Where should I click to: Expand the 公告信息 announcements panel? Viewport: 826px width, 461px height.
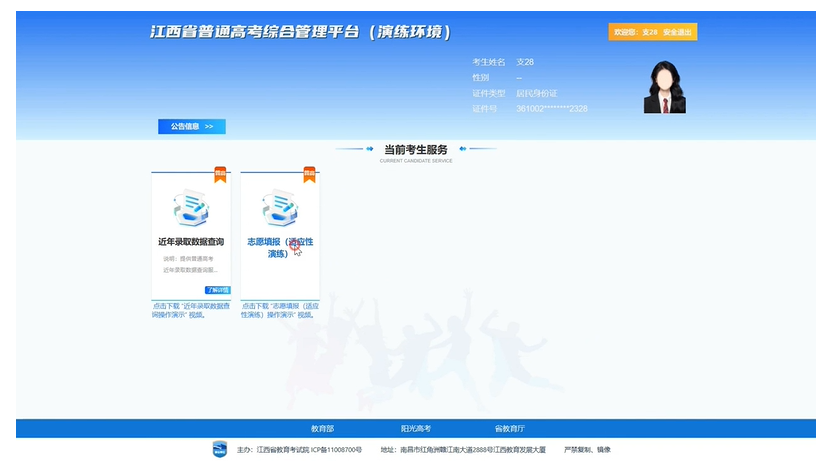click(x=191, y=127)
